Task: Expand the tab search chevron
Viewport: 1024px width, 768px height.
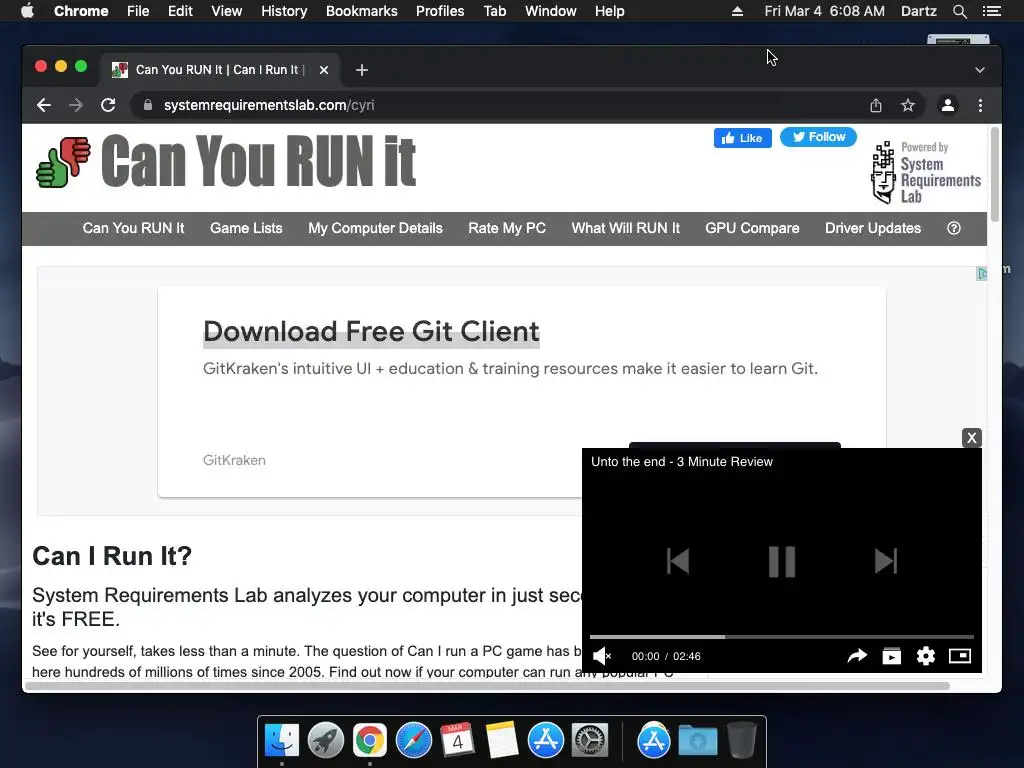Action: tap(980, 70)
